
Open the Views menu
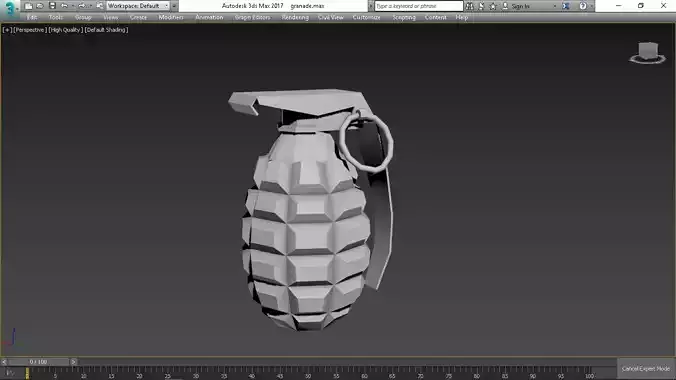pos(110,18)
